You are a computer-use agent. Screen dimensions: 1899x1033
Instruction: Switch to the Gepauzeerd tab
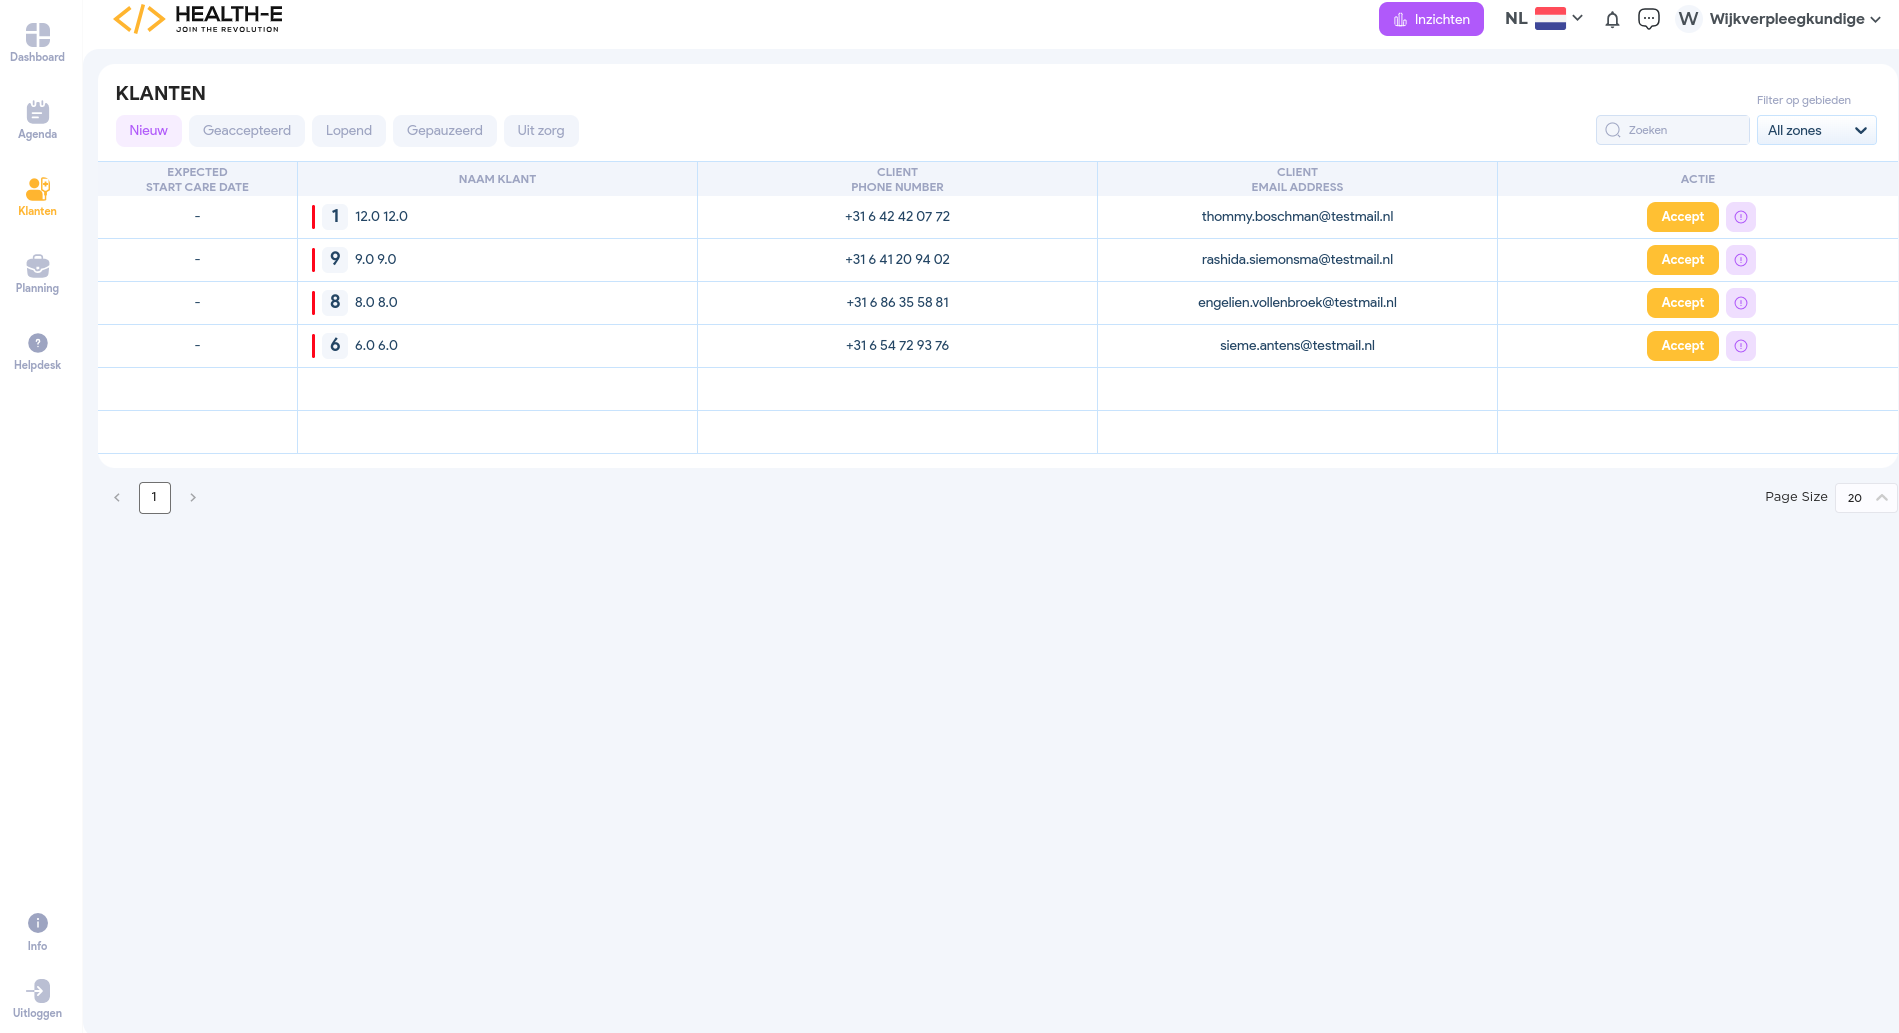click(x=444, y=131)
